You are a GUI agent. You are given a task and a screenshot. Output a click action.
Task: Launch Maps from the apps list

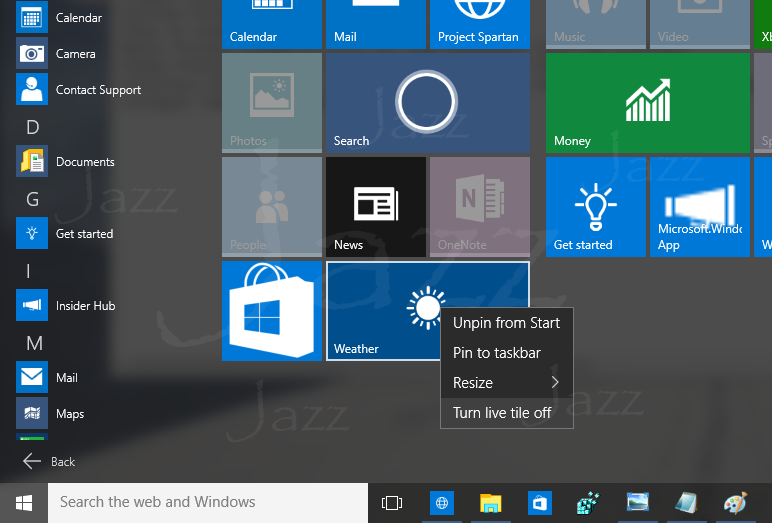(50, 414)
